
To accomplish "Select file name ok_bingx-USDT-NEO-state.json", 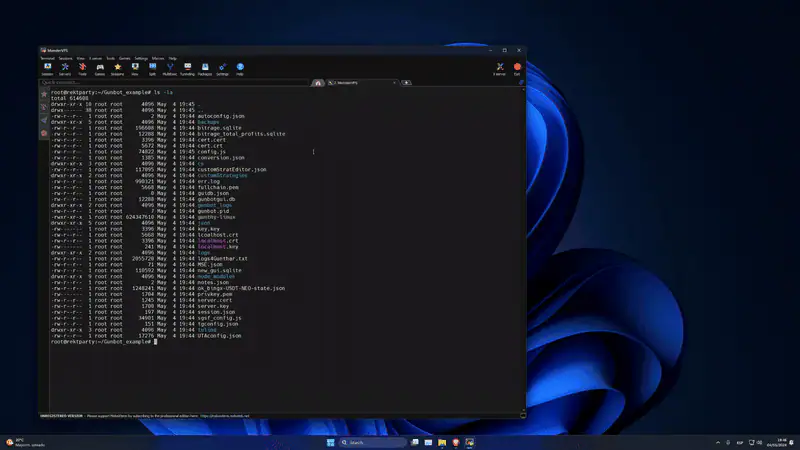I will (241, 288).
